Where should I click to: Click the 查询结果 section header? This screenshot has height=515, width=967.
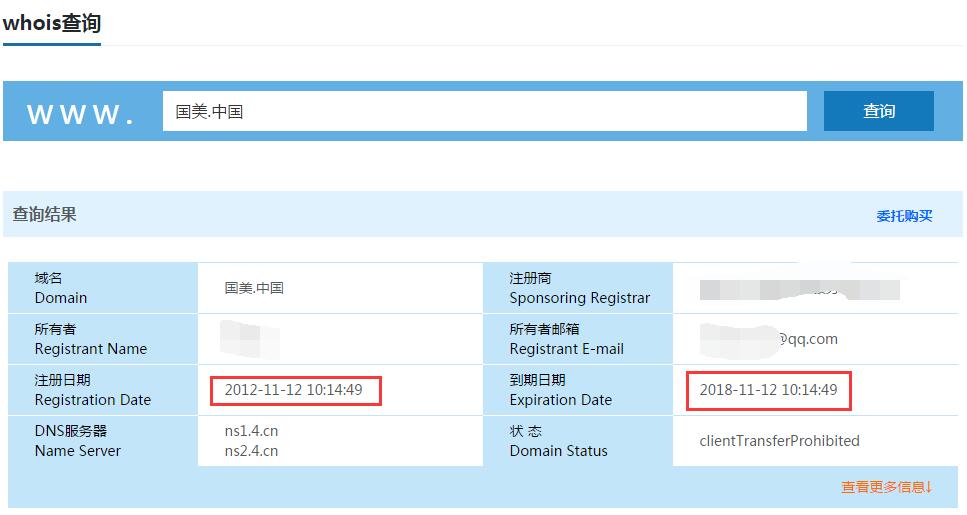pyautogui.click(x=44, y=214)
